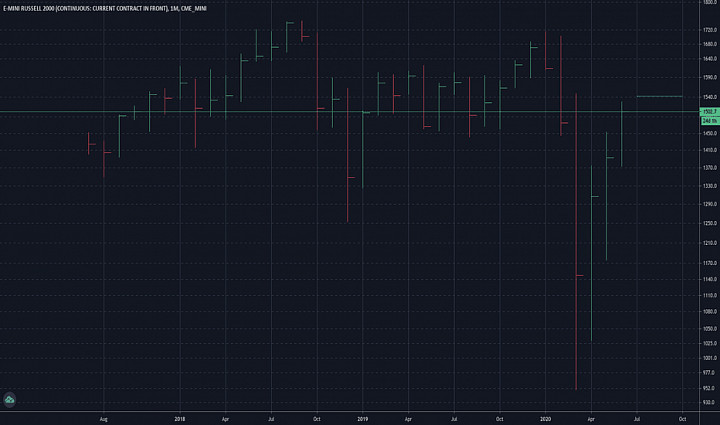Click the 1170.0 price axis label
The height and width of the screenshot is (425, 720).
(x=709, y=263)
